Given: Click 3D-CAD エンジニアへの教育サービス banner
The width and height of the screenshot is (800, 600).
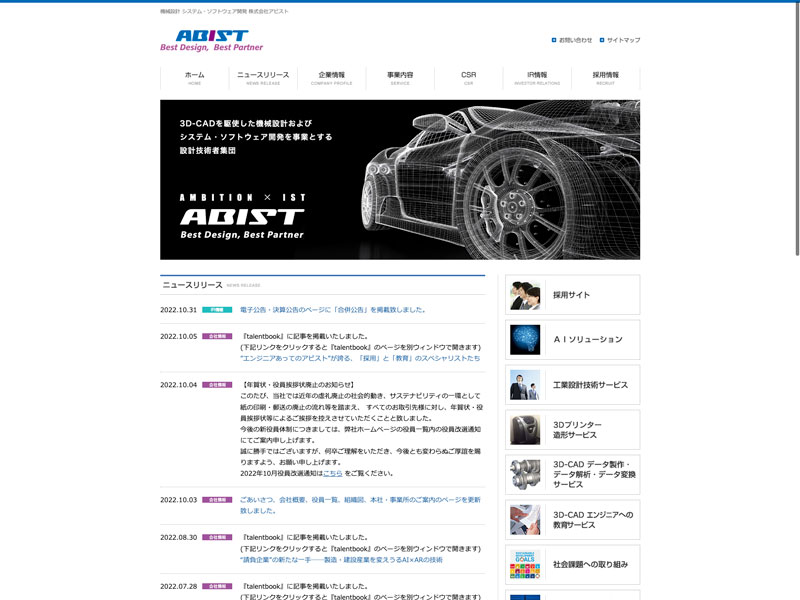Looking at the screenshot, I should 525,520.
